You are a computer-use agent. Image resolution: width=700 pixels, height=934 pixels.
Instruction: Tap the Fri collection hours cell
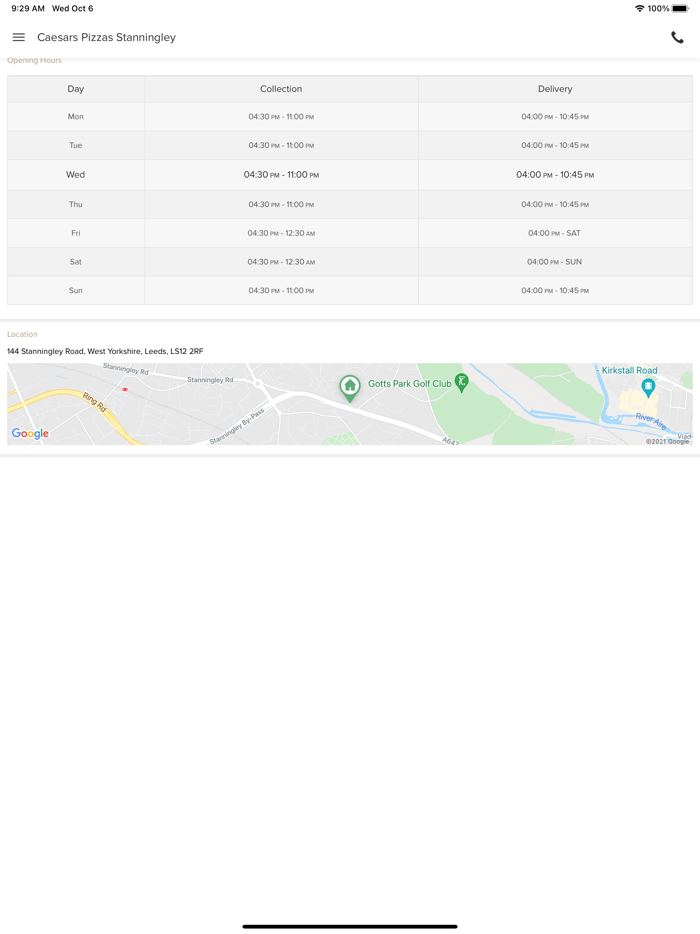click(x=281, y=233)
